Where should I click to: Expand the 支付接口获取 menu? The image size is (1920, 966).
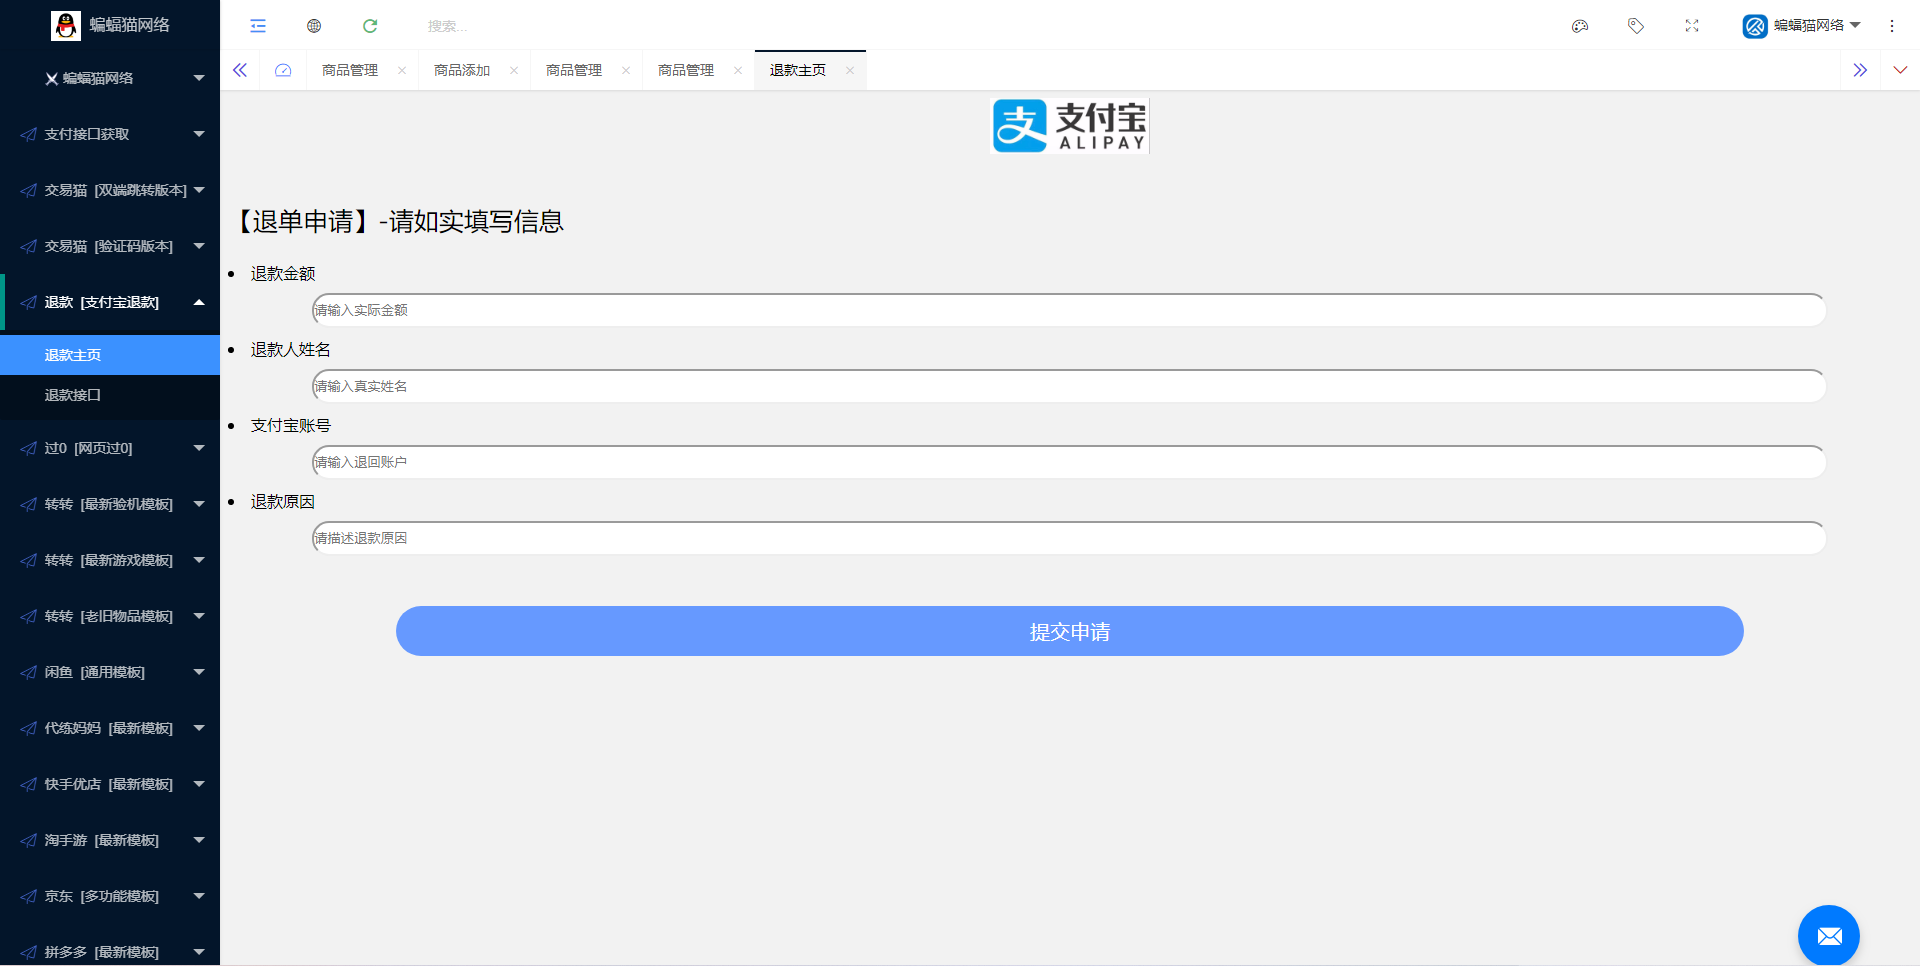click(110, 134)
